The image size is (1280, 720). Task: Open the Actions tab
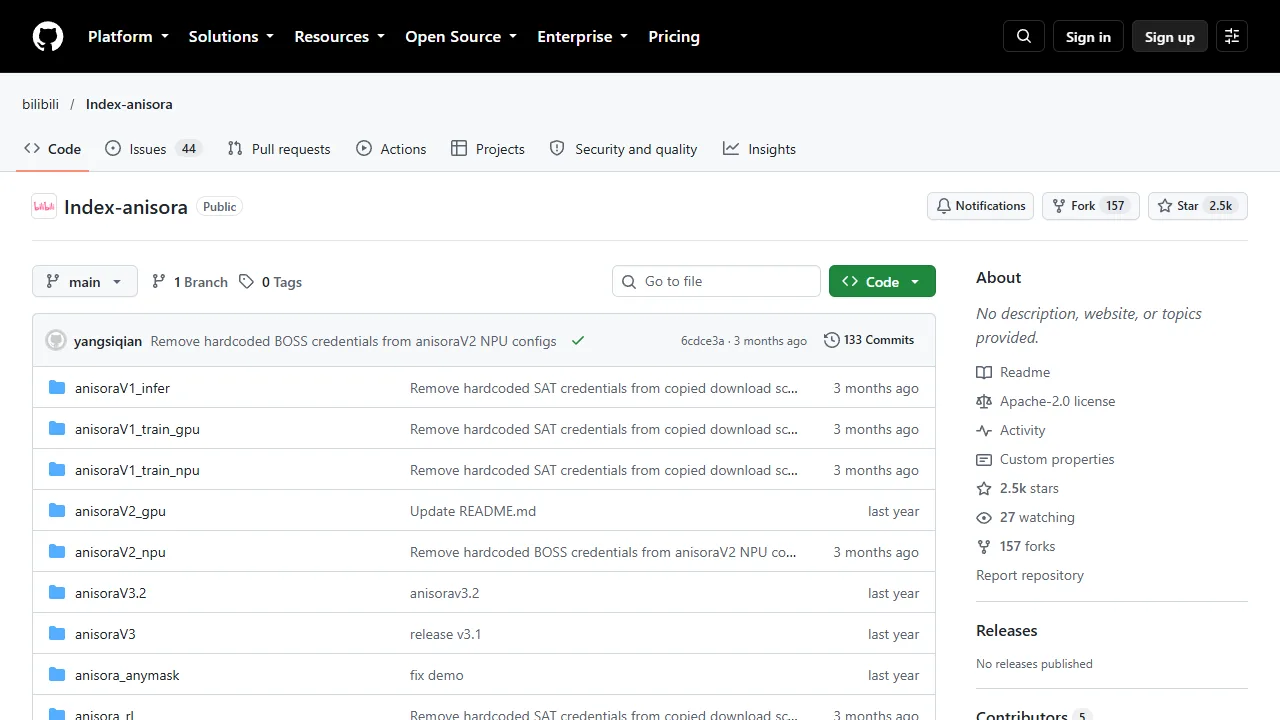391,149
